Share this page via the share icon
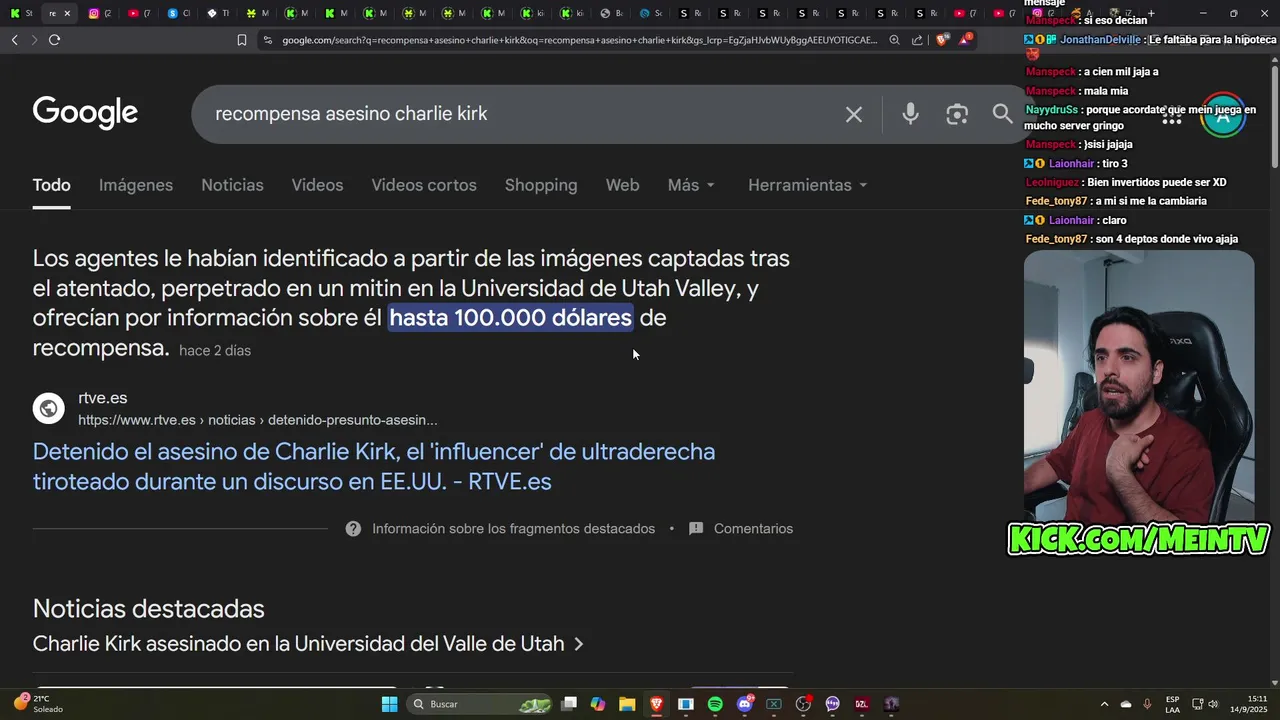Viewport: 1280px width, 720px height. 917,40
